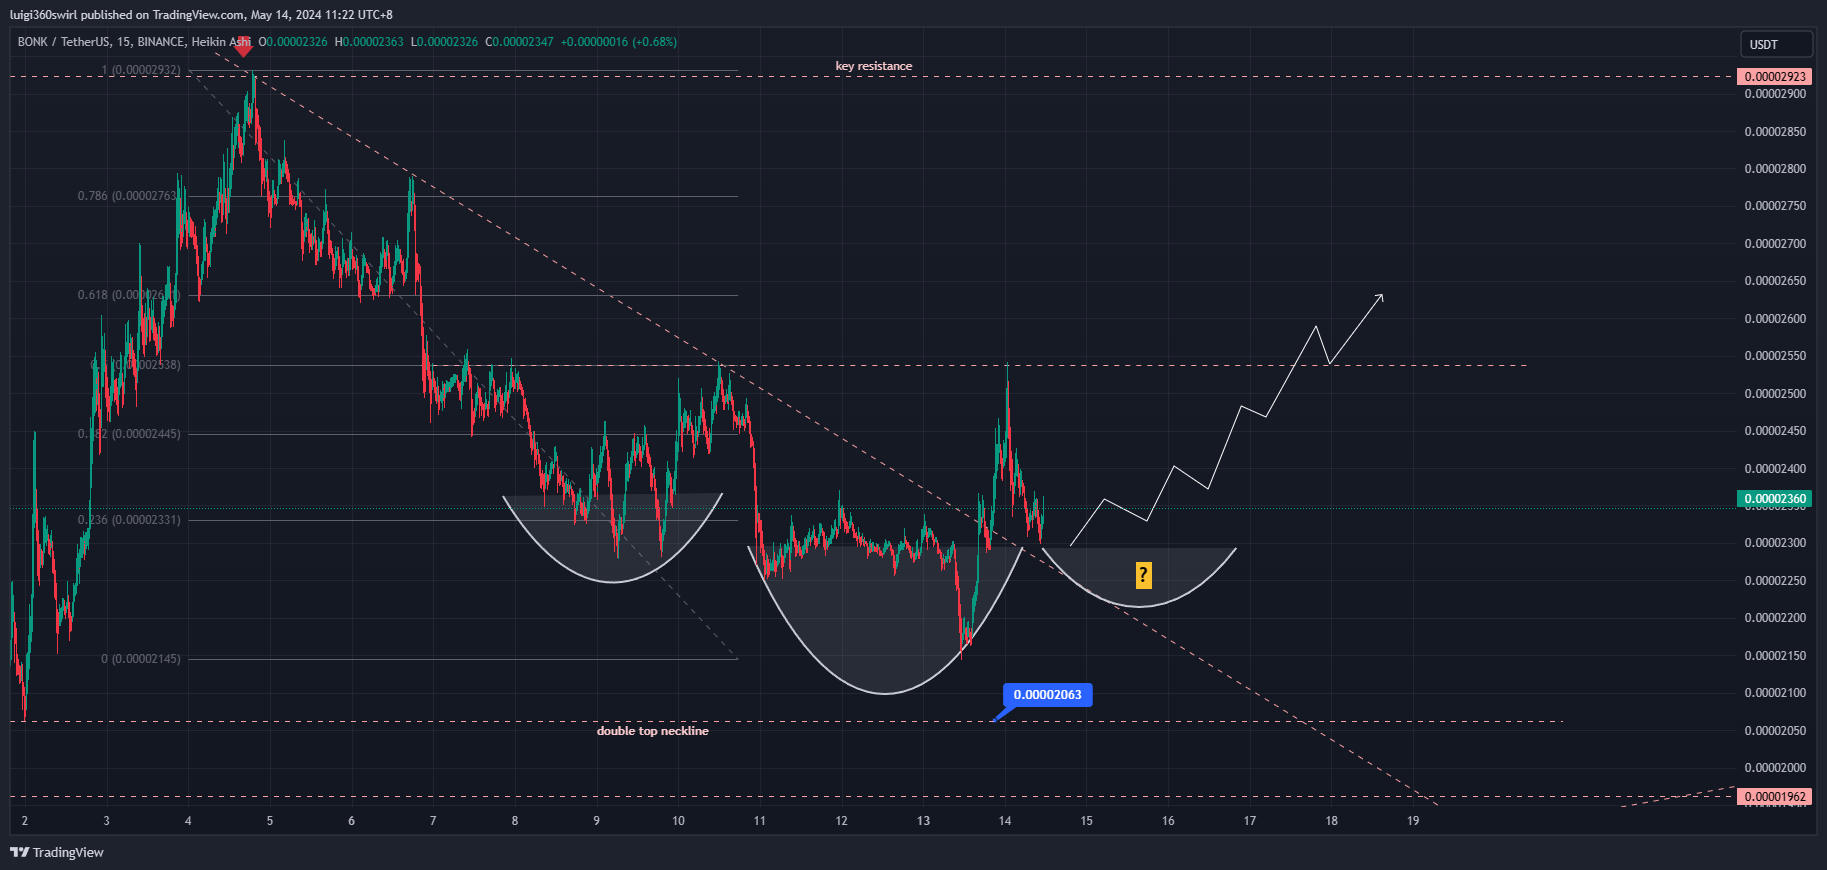The width and height of the screenshot is (1827, 870).
Task: Click the close value C0.00002347
Action: tap(519, 42)
